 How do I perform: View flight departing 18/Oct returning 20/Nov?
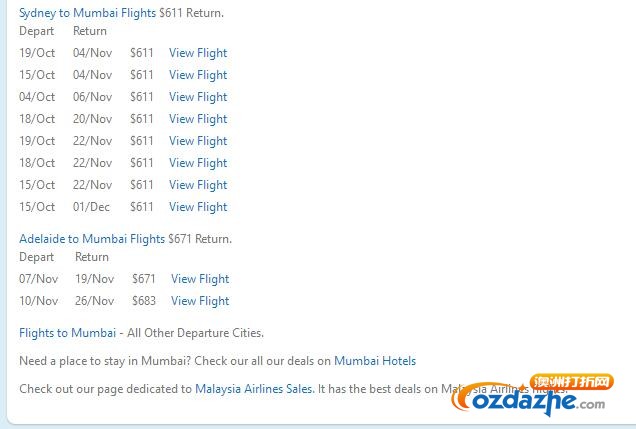tap(198, 119)
